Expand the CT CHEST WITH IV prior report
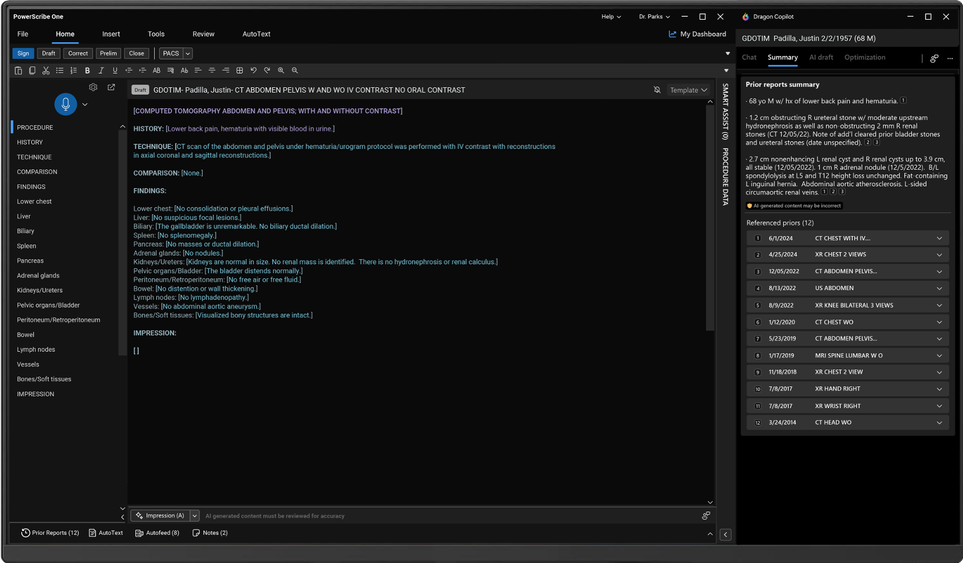963x563 pixels. pyautogui.click(x=940, y=238)
